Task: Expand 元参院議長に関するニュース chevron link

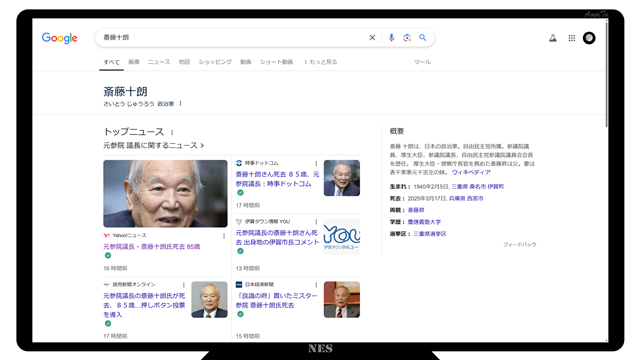Action: pos(153,145)
